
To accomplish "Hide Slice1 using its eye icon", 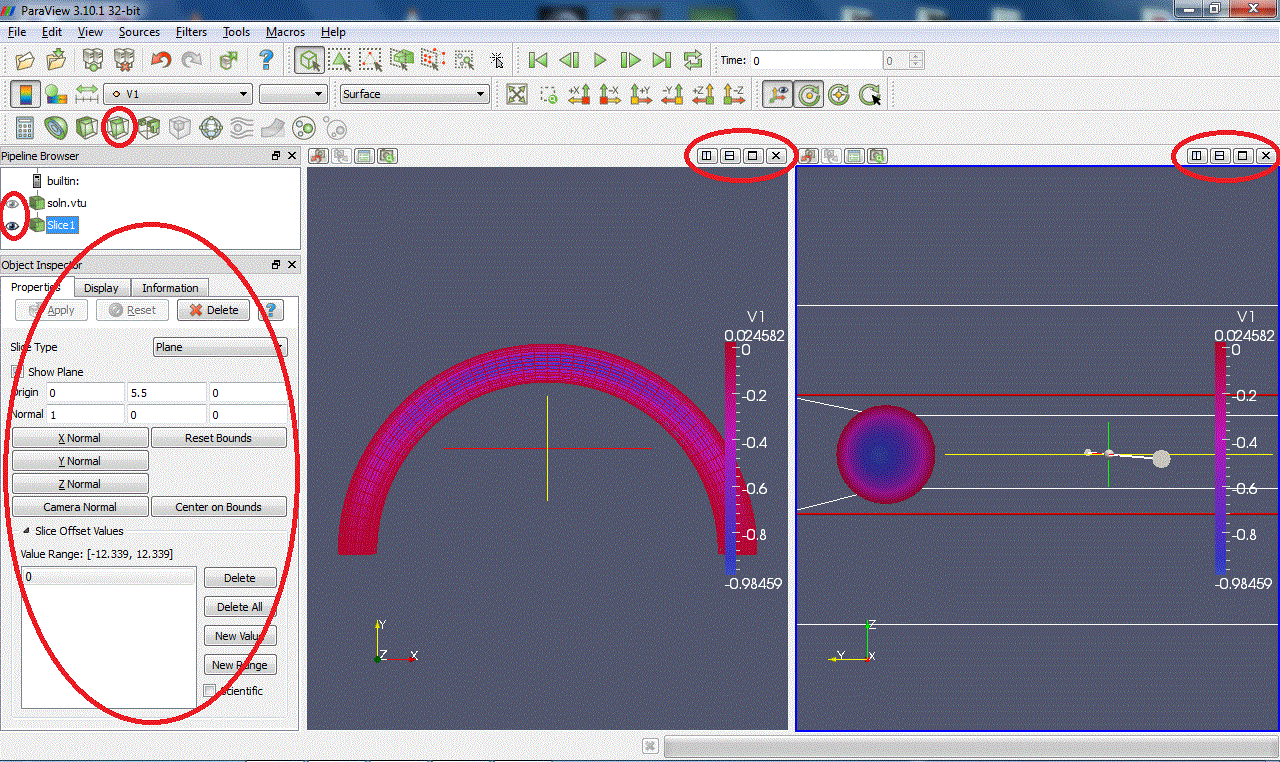I will (x=13, y=226).
